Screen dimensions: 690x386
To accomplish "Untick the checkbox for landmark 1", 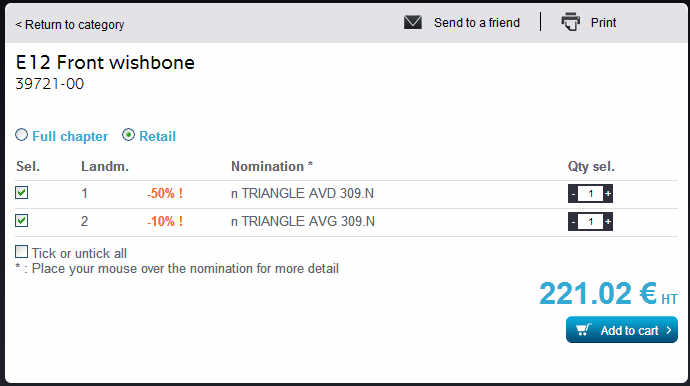I will pyautogui.click(x=22, y=193).
